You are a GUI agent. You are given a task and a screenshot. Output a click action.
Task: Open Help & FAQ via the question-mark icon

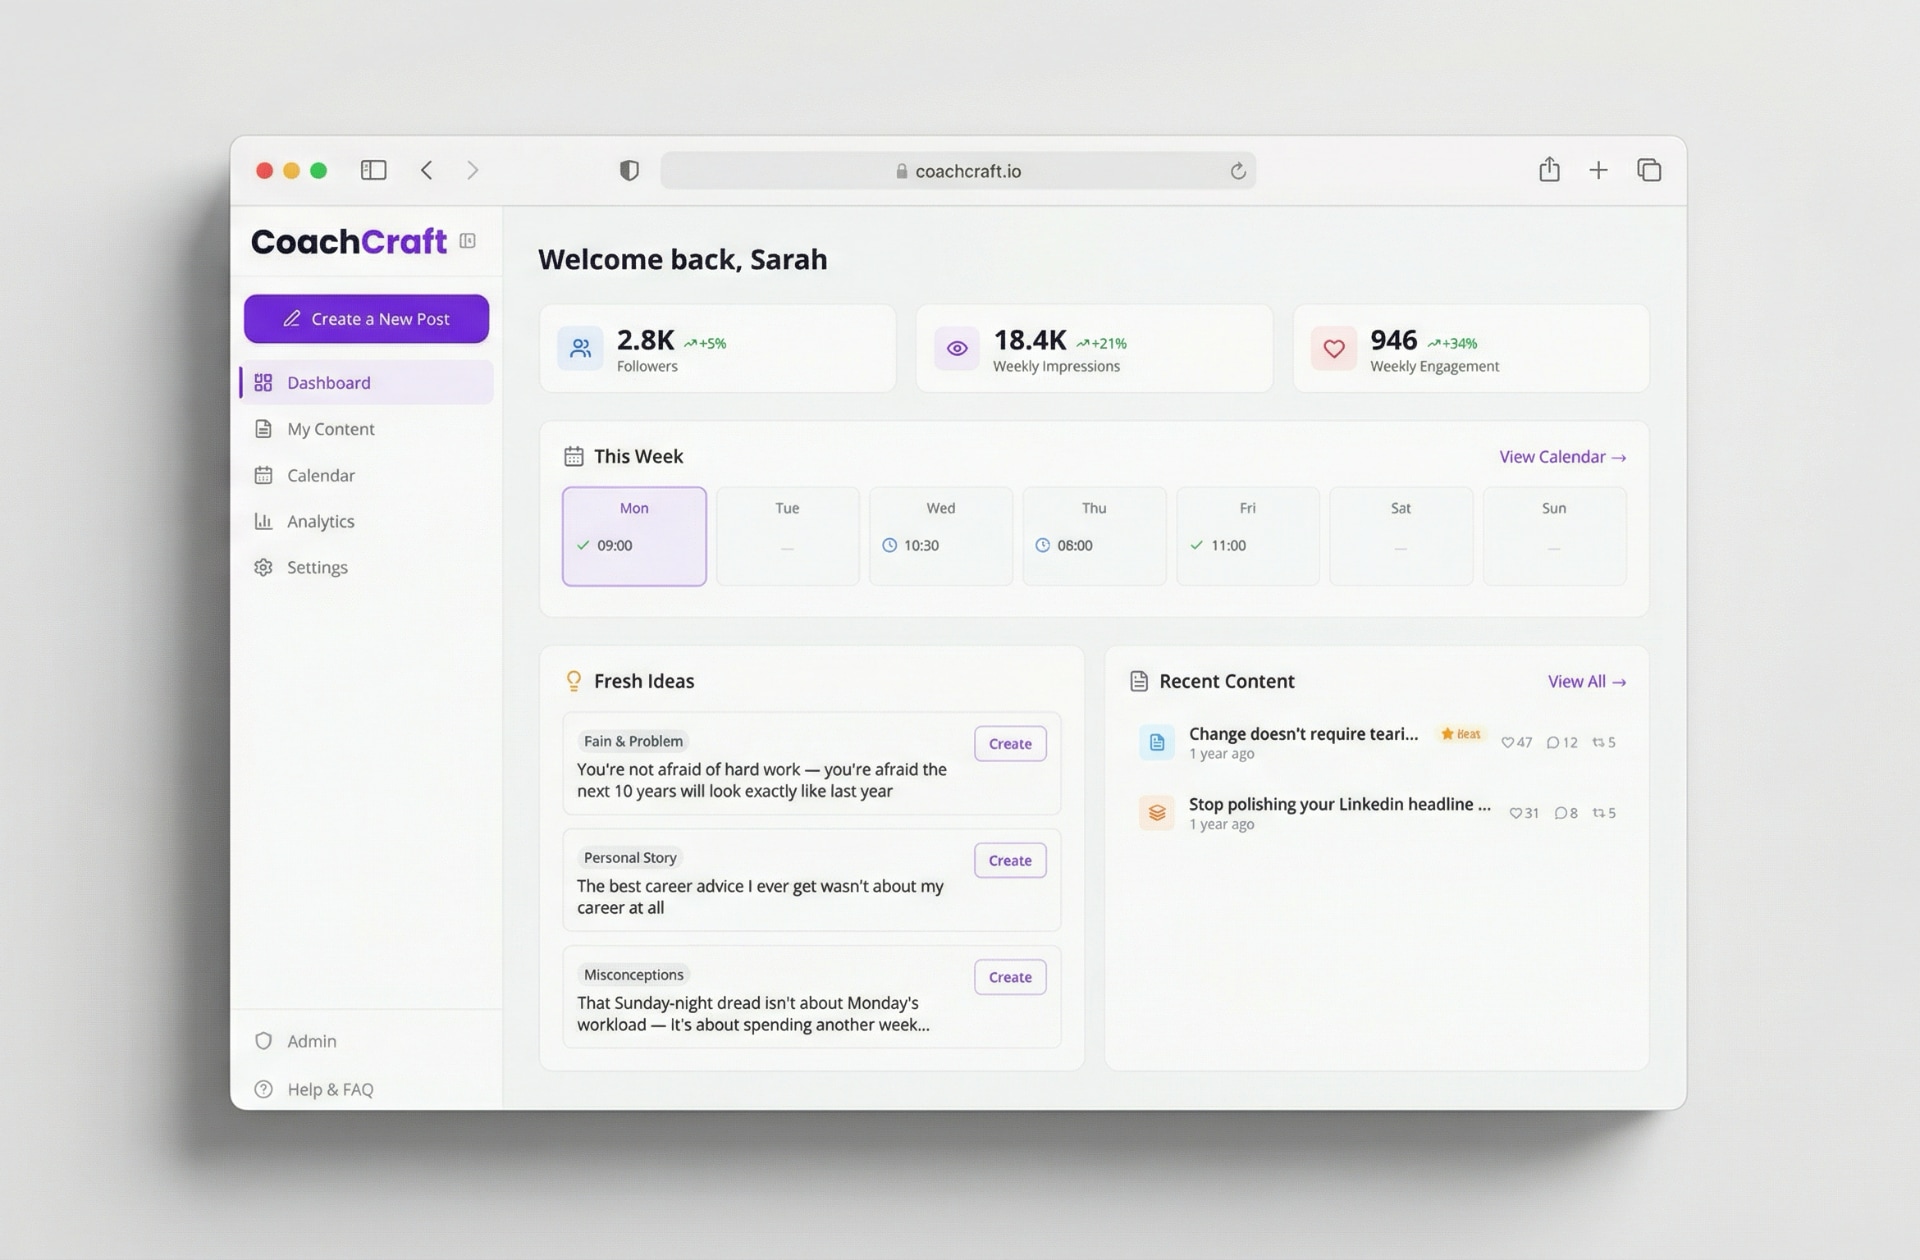[263, 1089]
